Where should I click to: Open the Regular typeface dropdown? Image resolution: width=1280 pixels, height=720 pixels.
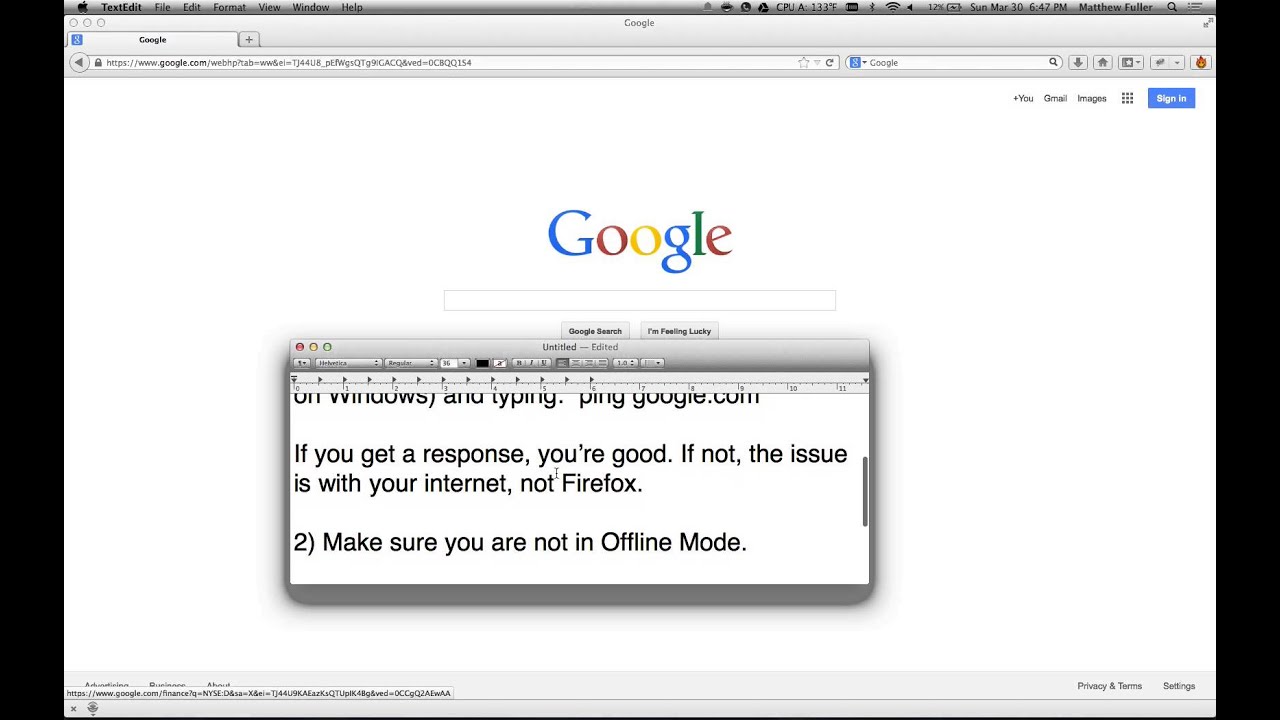pos(411,363)
